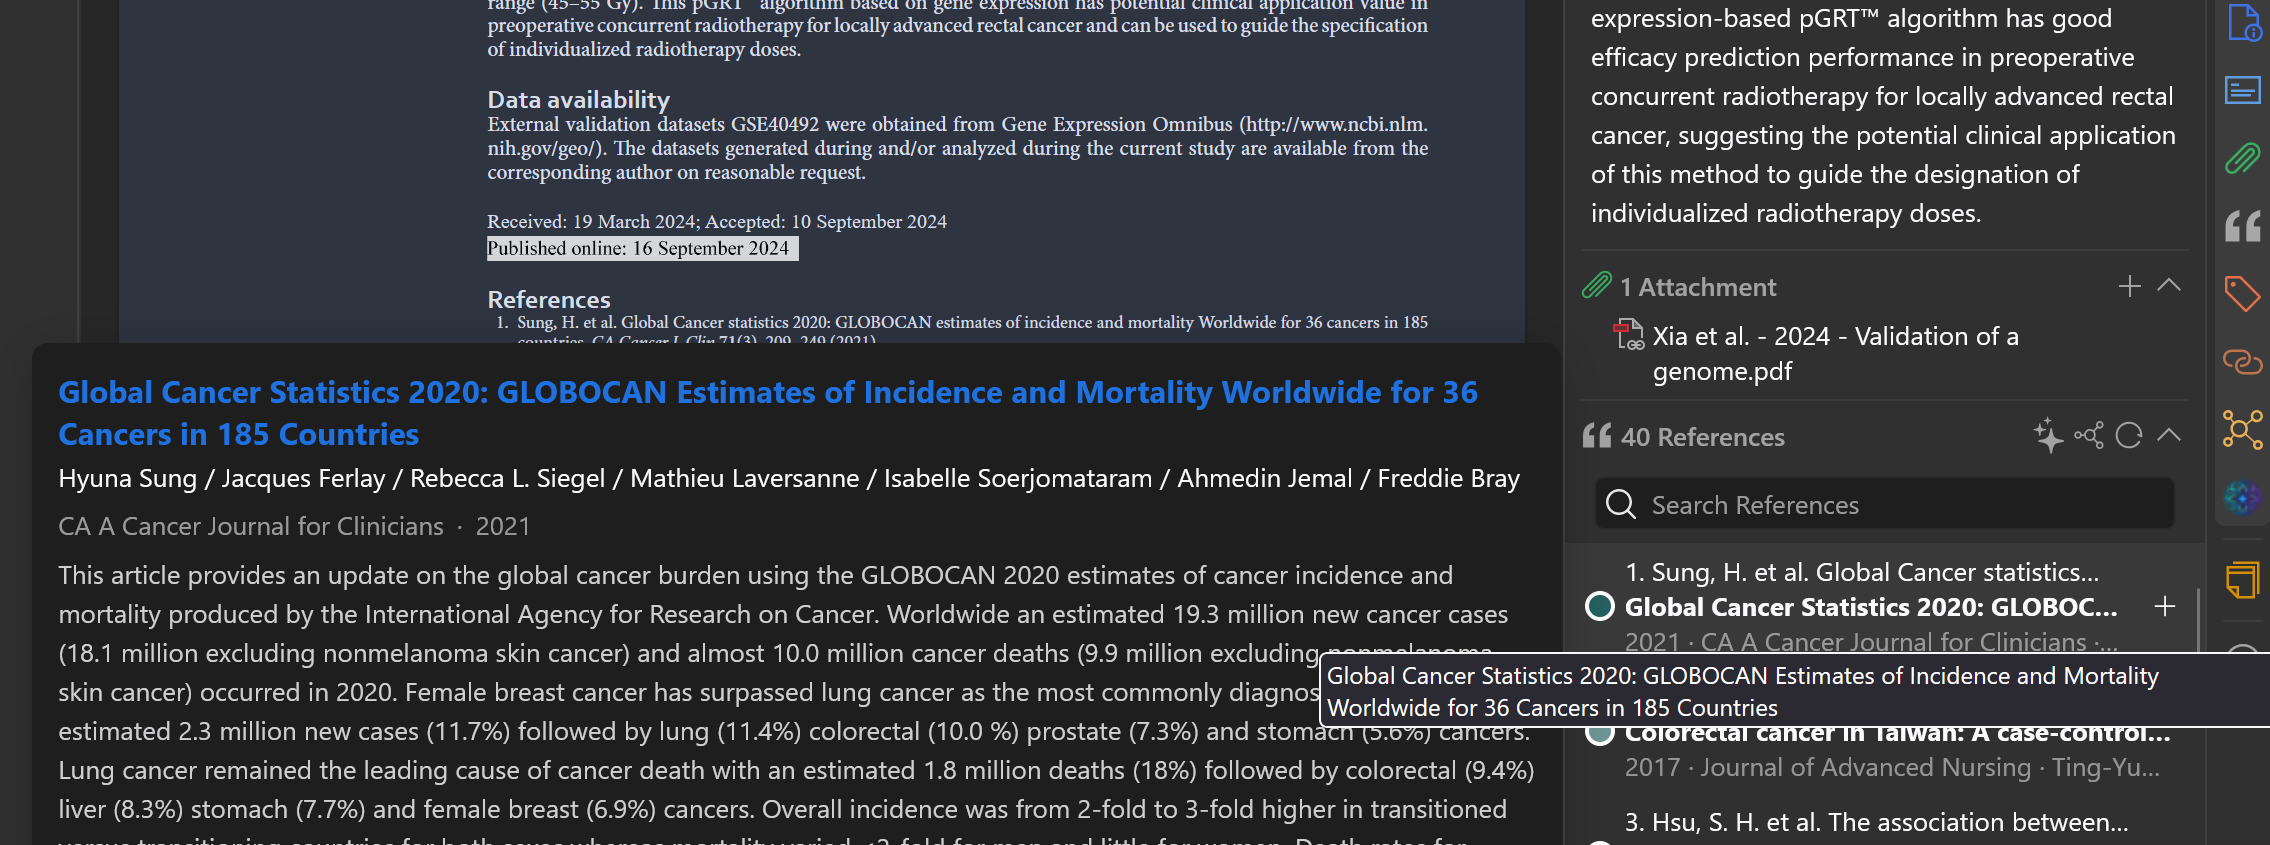Open the Related items pane in sidebar
2270x845 pixels.
click(2243, 361)
